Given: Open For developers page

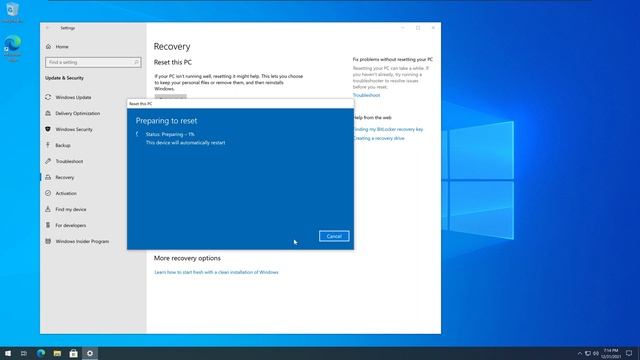Looking at the screenshot, I should (71, 225).
